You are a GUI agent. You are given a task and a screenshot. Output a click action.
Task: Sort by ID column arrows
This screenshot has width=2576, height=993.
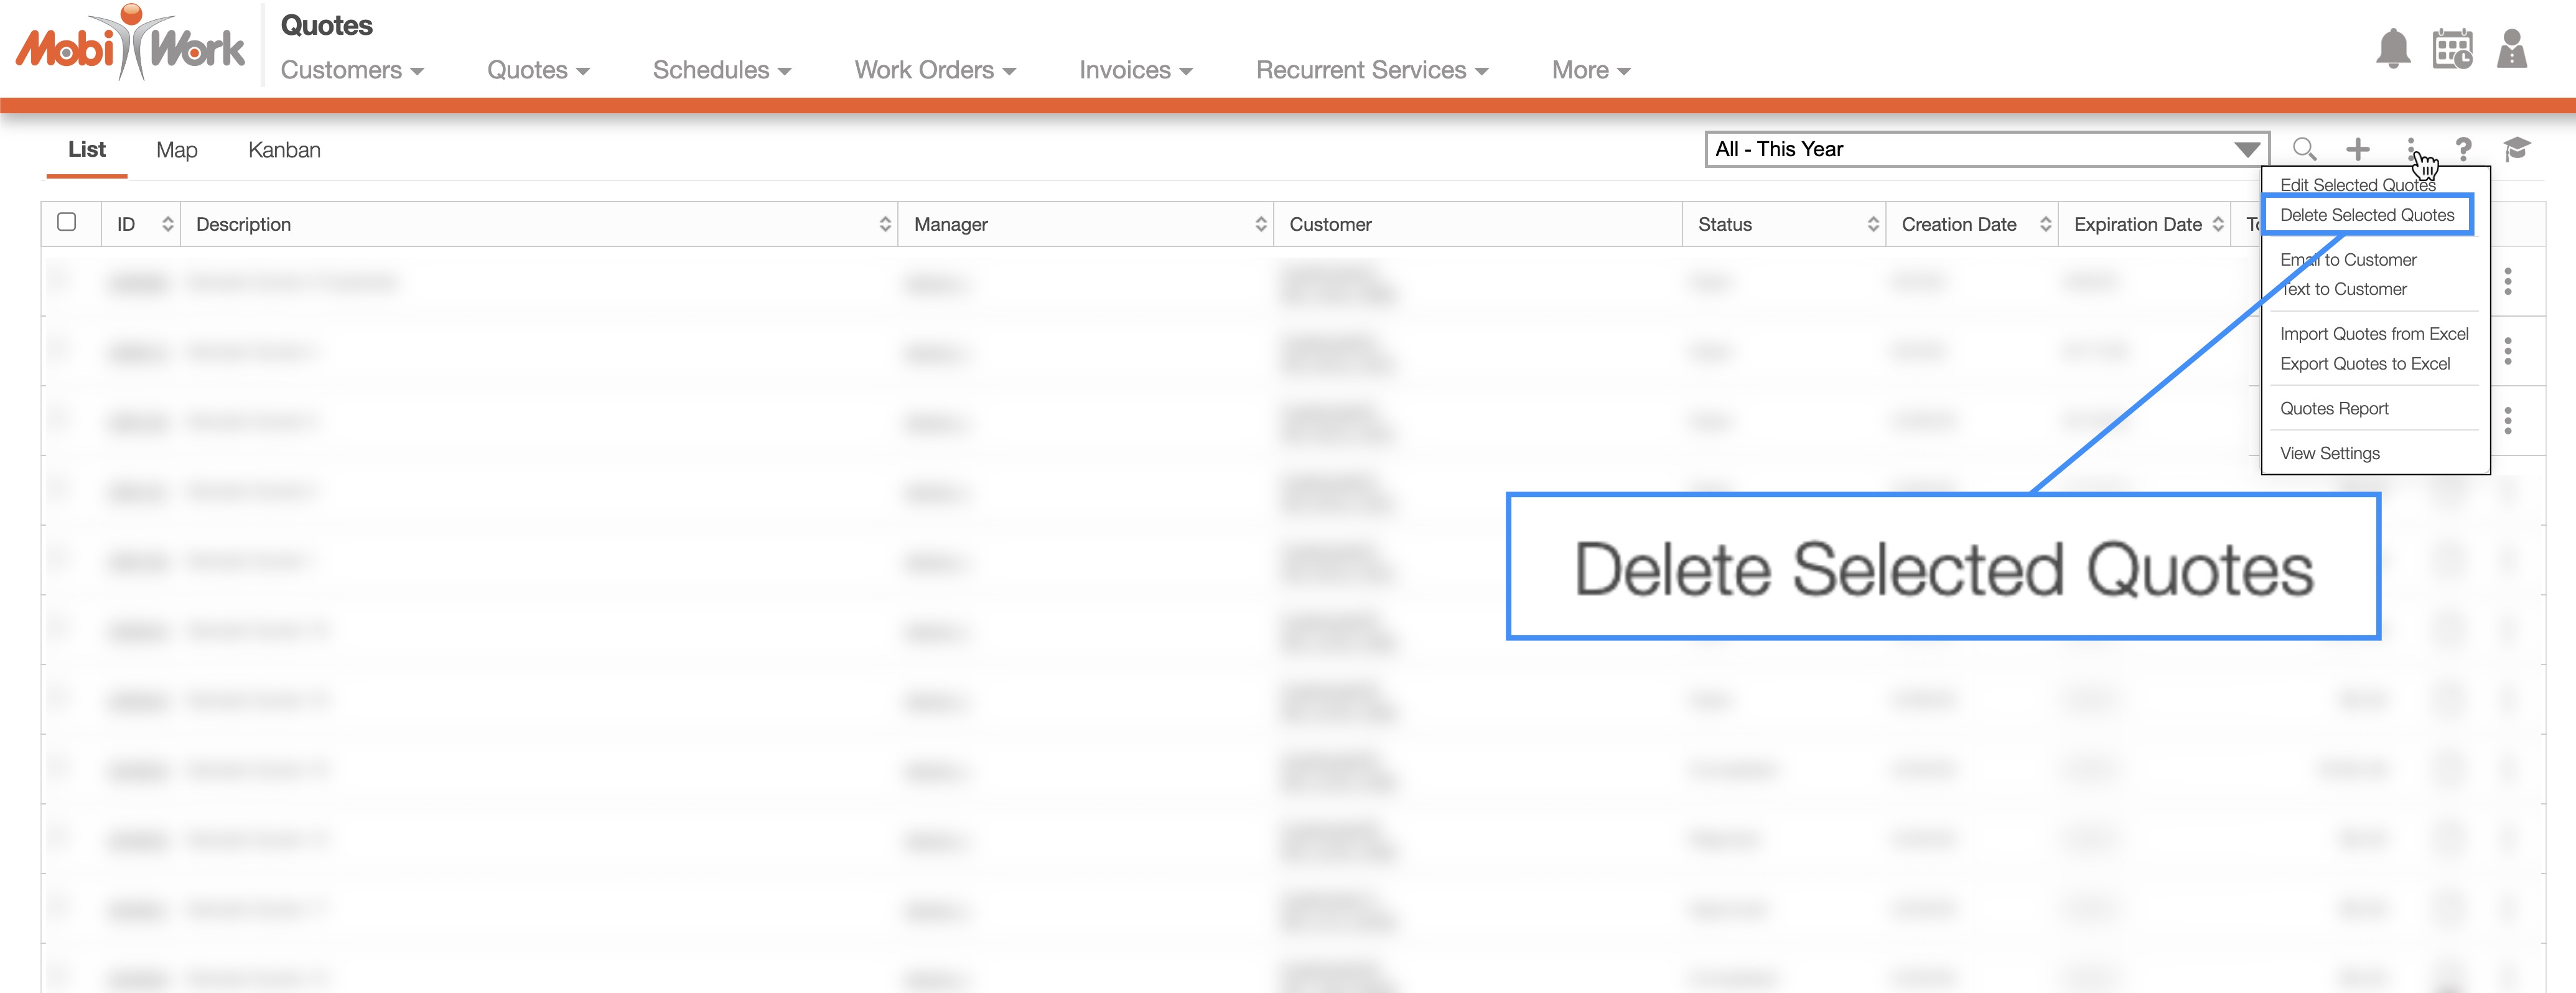point(167,224)
